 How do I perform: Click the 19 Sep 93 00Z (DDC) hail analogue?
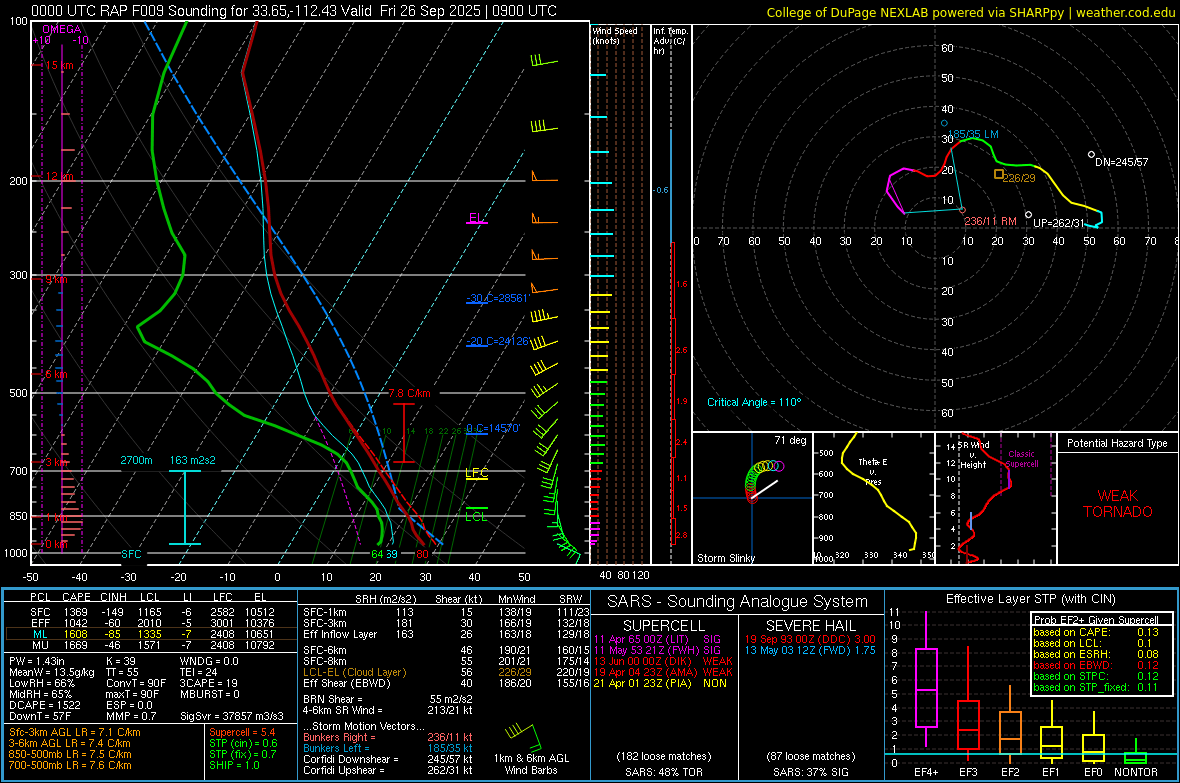(x=810, y=639)
